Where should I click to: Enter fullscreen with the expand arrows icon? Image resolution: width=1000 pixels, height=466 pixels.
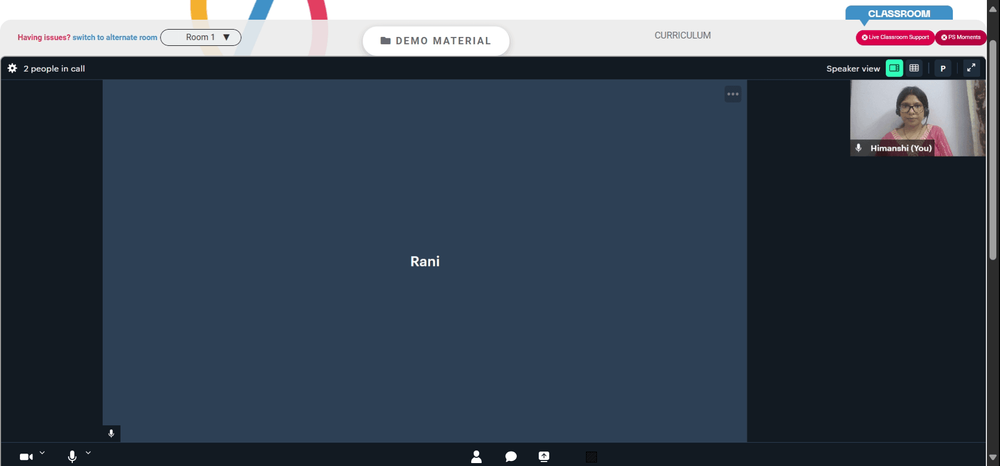click(971, 68)
